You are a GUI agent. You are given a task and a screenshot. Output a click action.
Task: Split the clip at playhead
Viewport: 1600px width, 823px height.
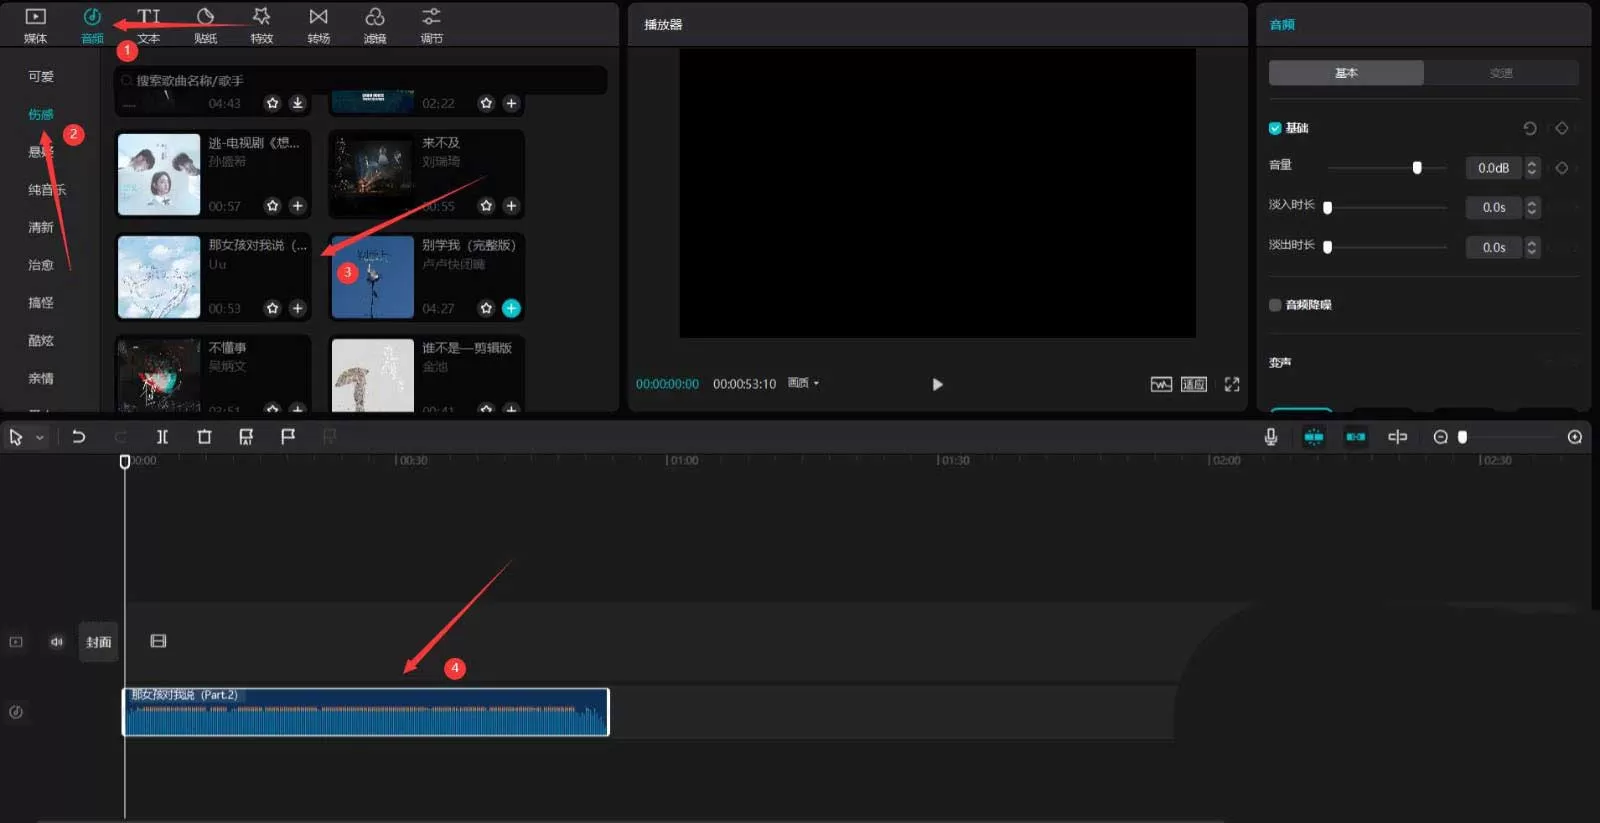point(162,437)
